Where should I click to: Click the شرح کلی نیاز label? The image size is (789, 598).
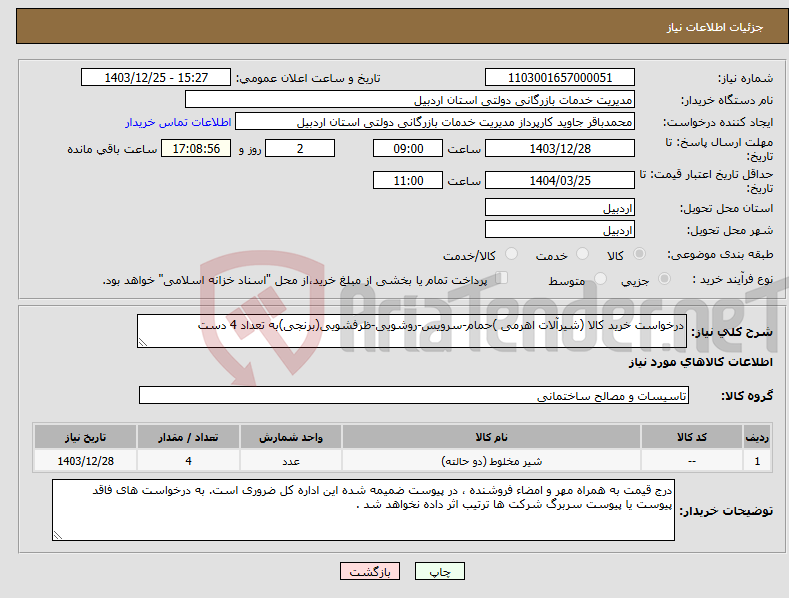[732, 332]
